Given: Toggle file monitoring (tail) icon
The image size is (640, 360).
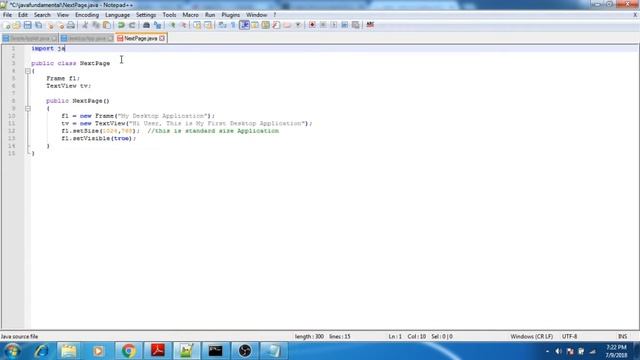Looking at the screenshot, I should point(298,25).
